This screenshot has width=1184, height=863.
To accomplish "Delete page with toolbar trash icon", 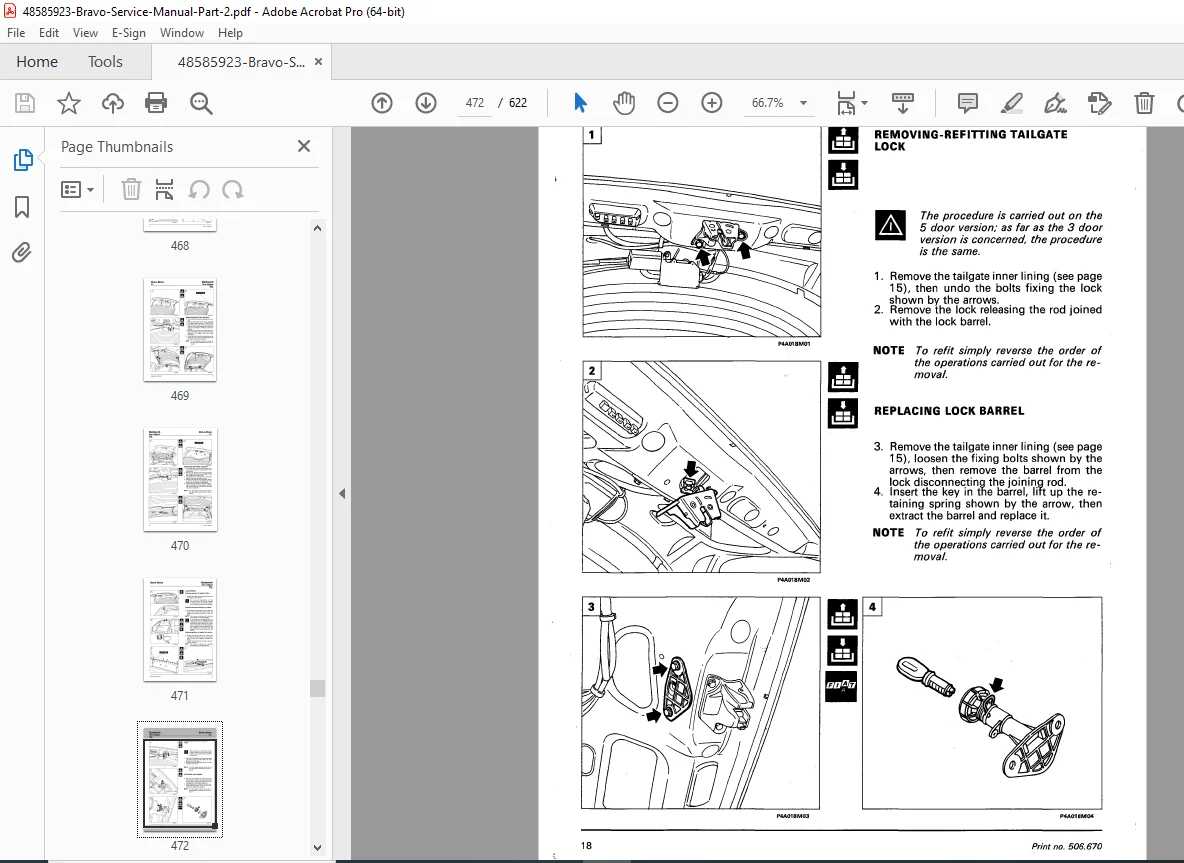I will click(x=1144, y=103).
